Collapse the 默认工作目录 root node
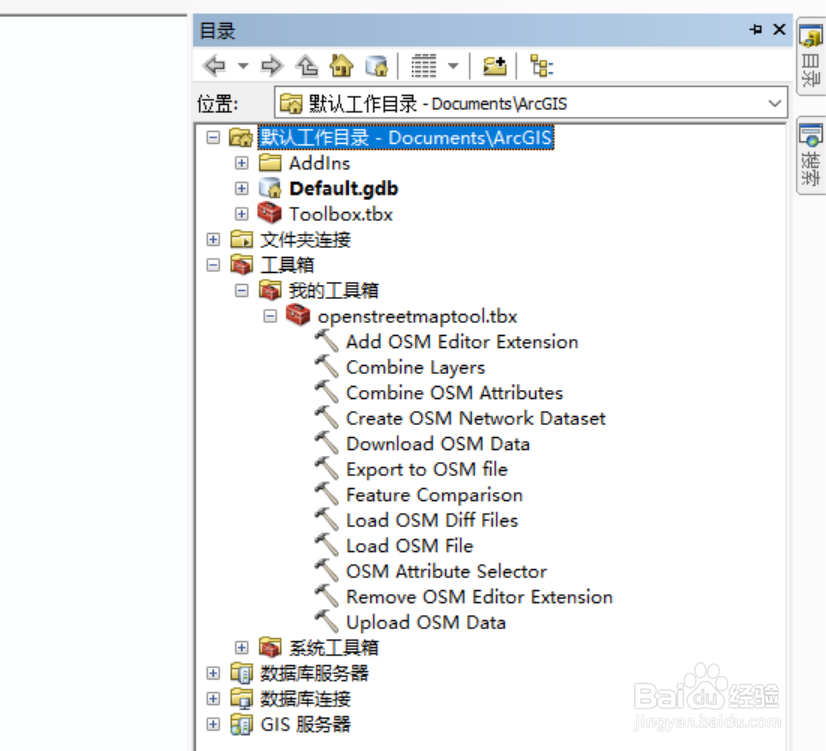 [213, 137]
